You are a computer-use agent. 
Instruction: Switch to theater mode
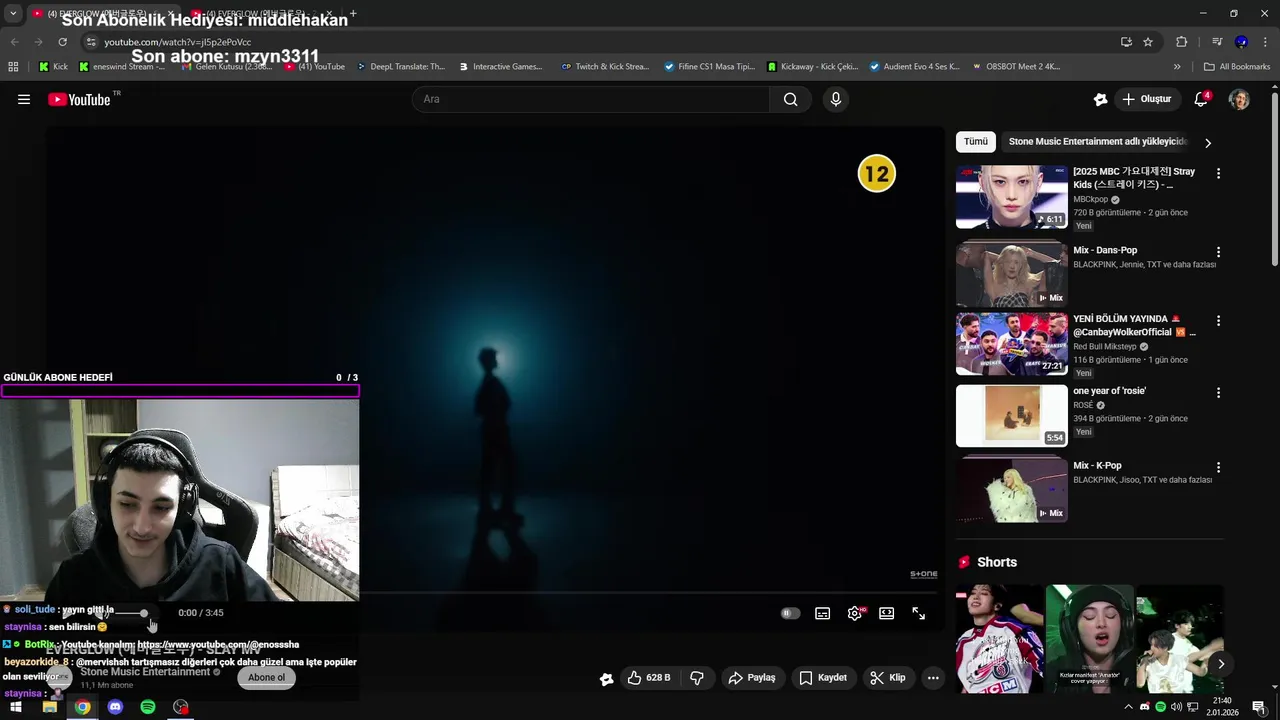886,613
